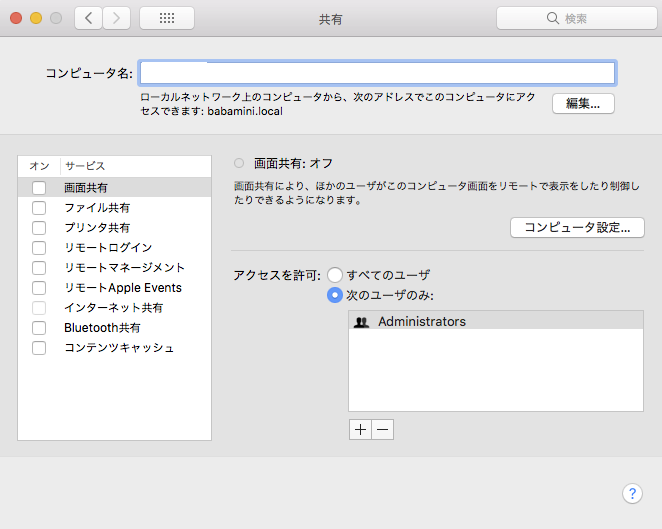Select the プリンタ共有 service row

point(114,228)
